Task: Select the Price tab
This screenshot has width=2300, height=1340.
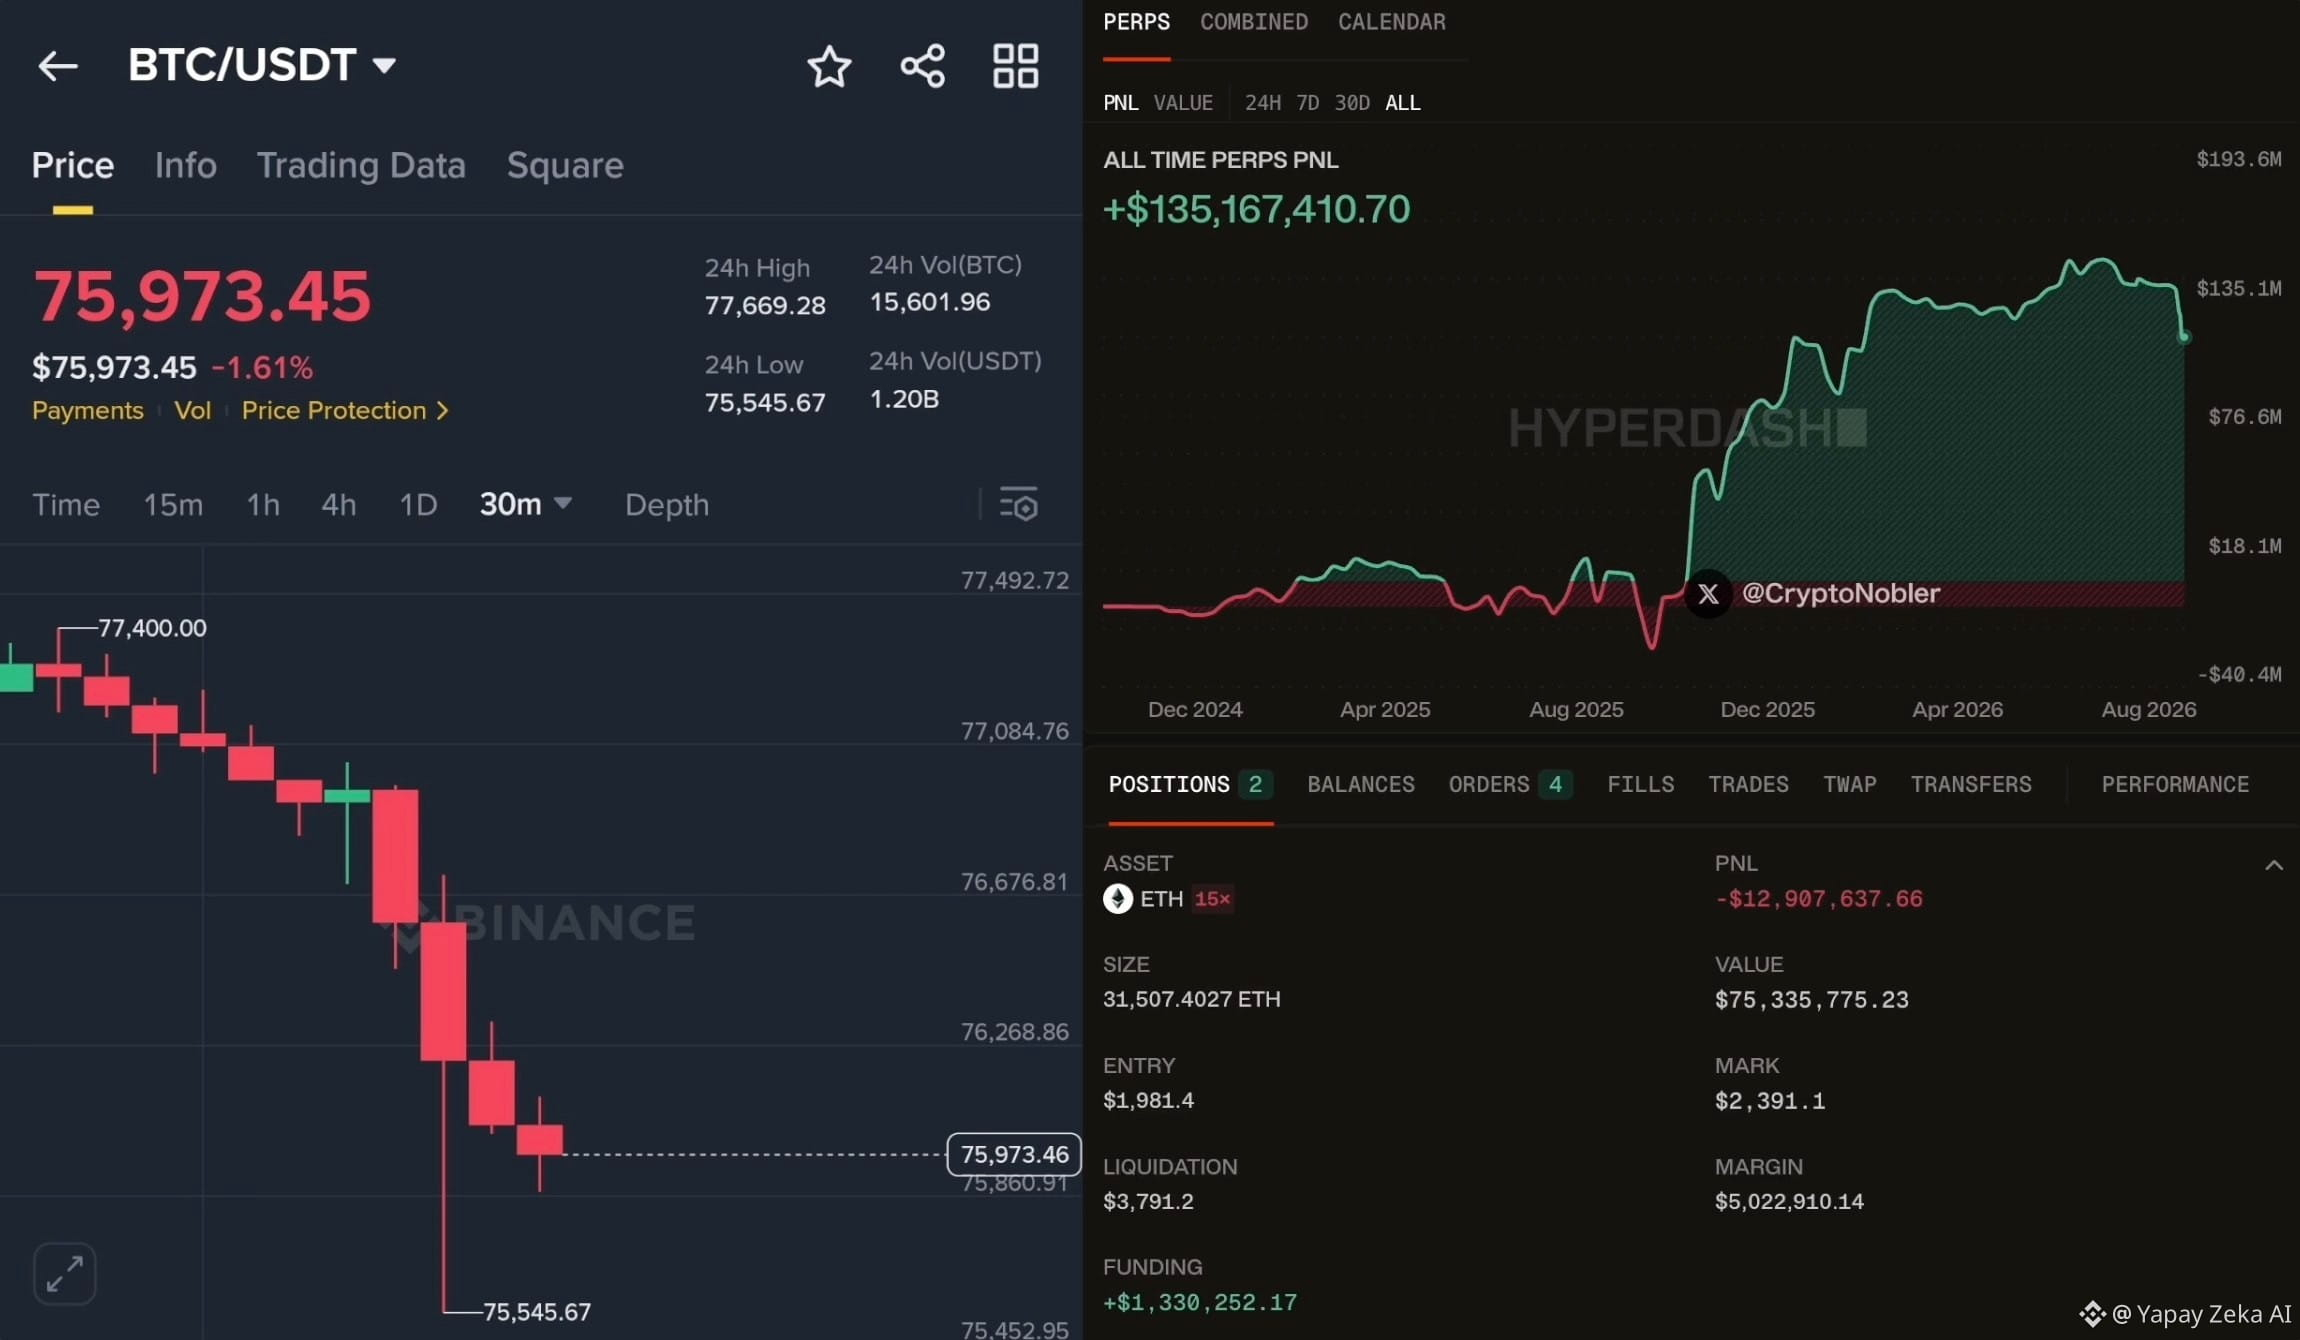Action: pos(72,165)
